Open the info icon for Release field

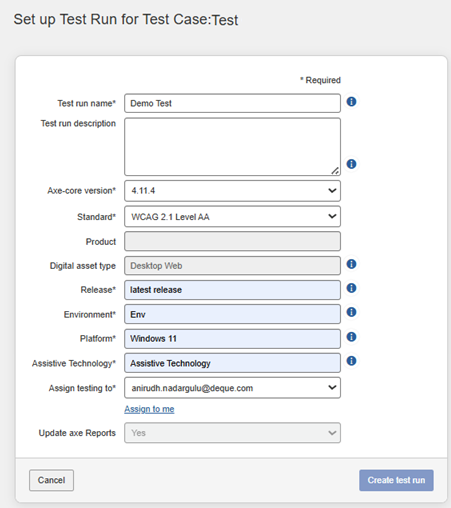coord(351,288)
